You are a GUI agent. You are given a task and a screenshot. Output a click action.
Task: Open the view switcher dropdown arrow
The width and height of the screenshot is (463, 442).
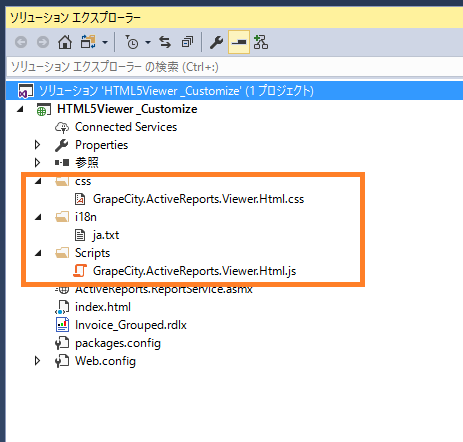105,42
